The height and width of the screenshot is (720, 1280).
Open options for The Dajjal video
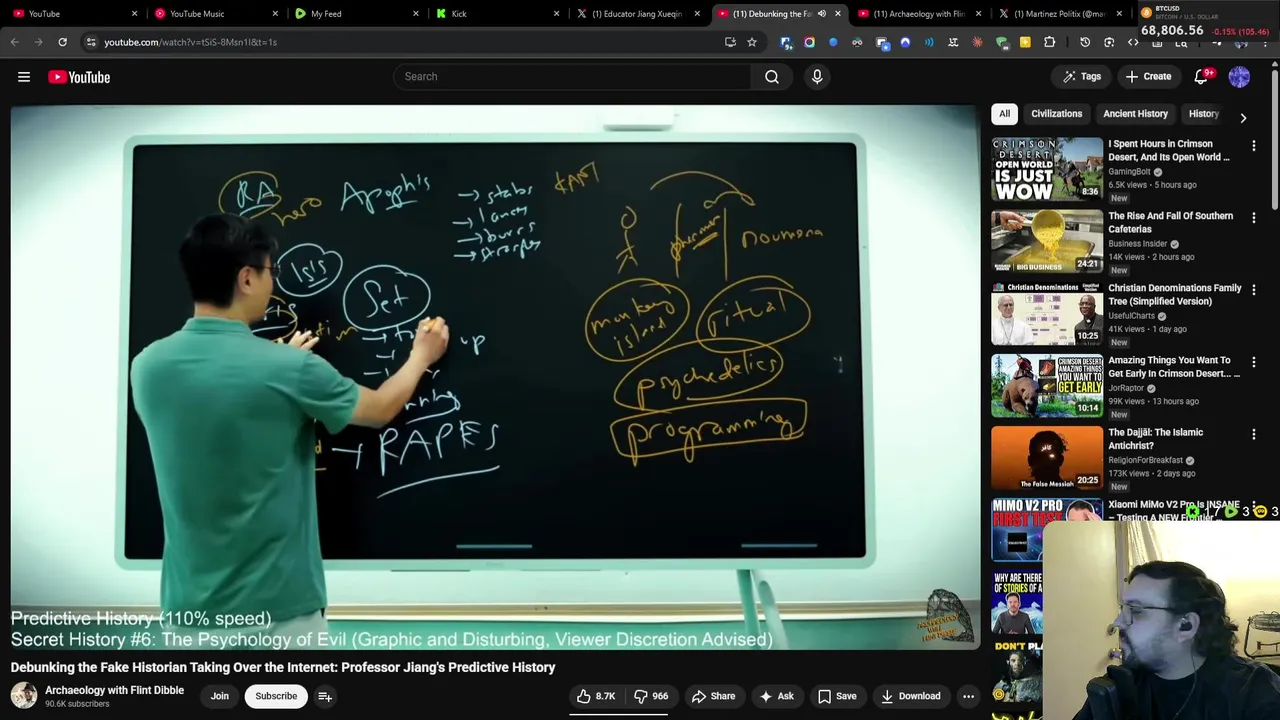[x=1253, y=434]
